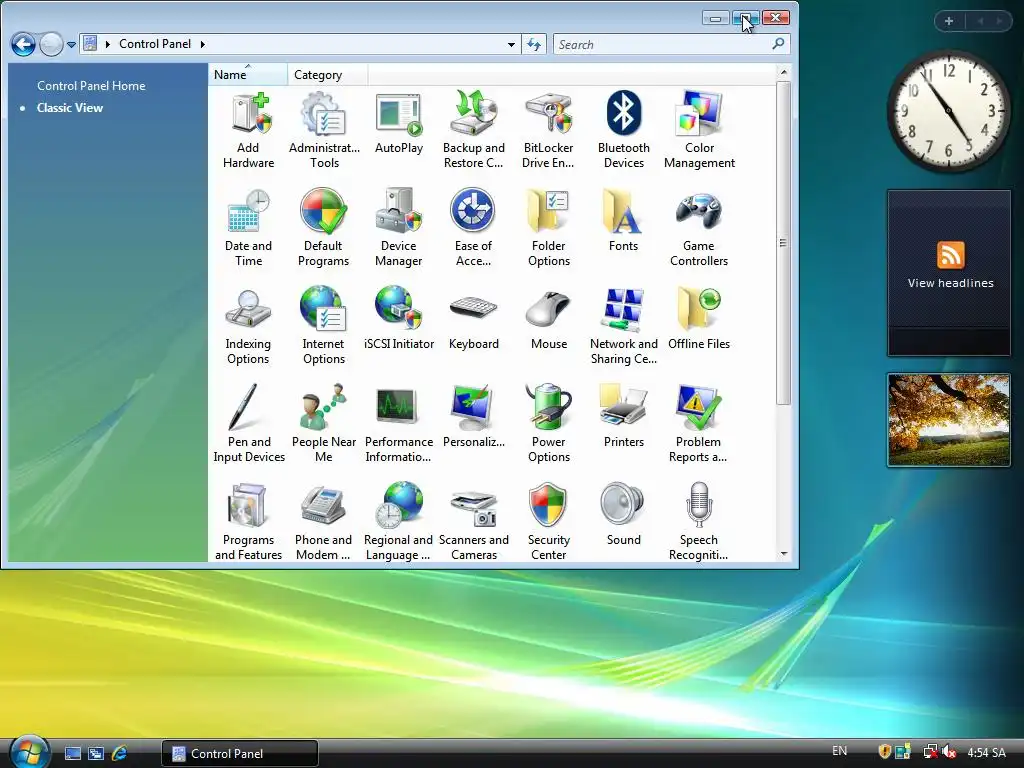Image resolution: width=1024 pixels, height=768 pixels.
Task: Click in the Search field
Action: click(x=671, y=44)
